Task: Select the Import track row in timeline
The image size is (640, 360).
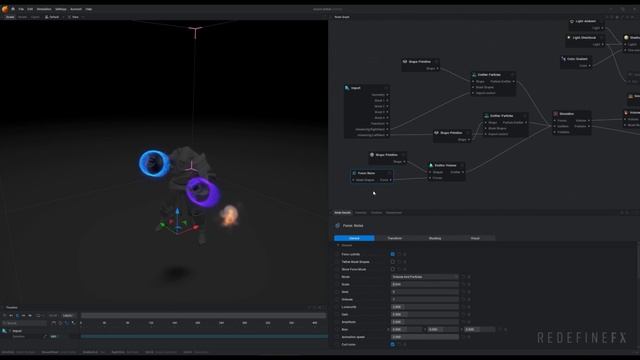Action: (x=40, y=331)
